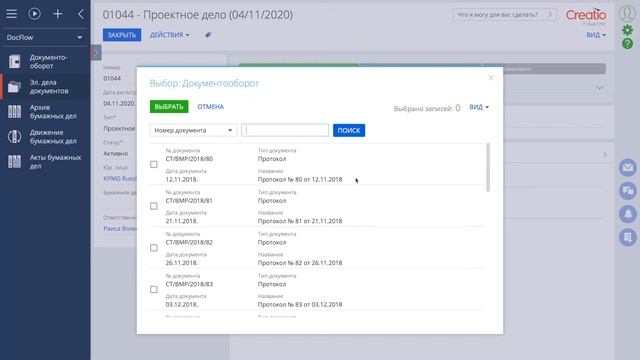Check the box for СТ/ВМР/2018/81

[154, 206]
